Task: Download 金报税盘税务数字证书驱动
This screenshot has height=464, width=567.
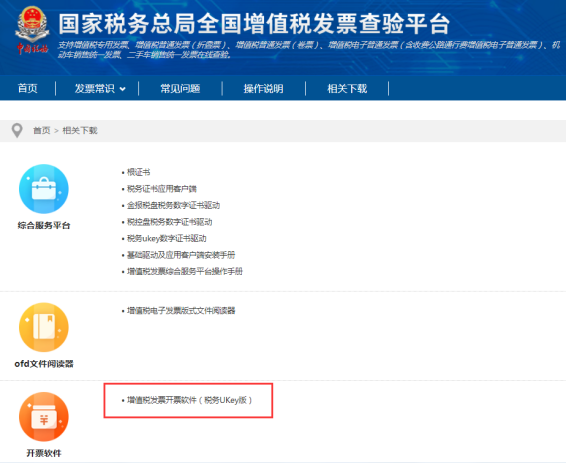Action: pos(173,205)
